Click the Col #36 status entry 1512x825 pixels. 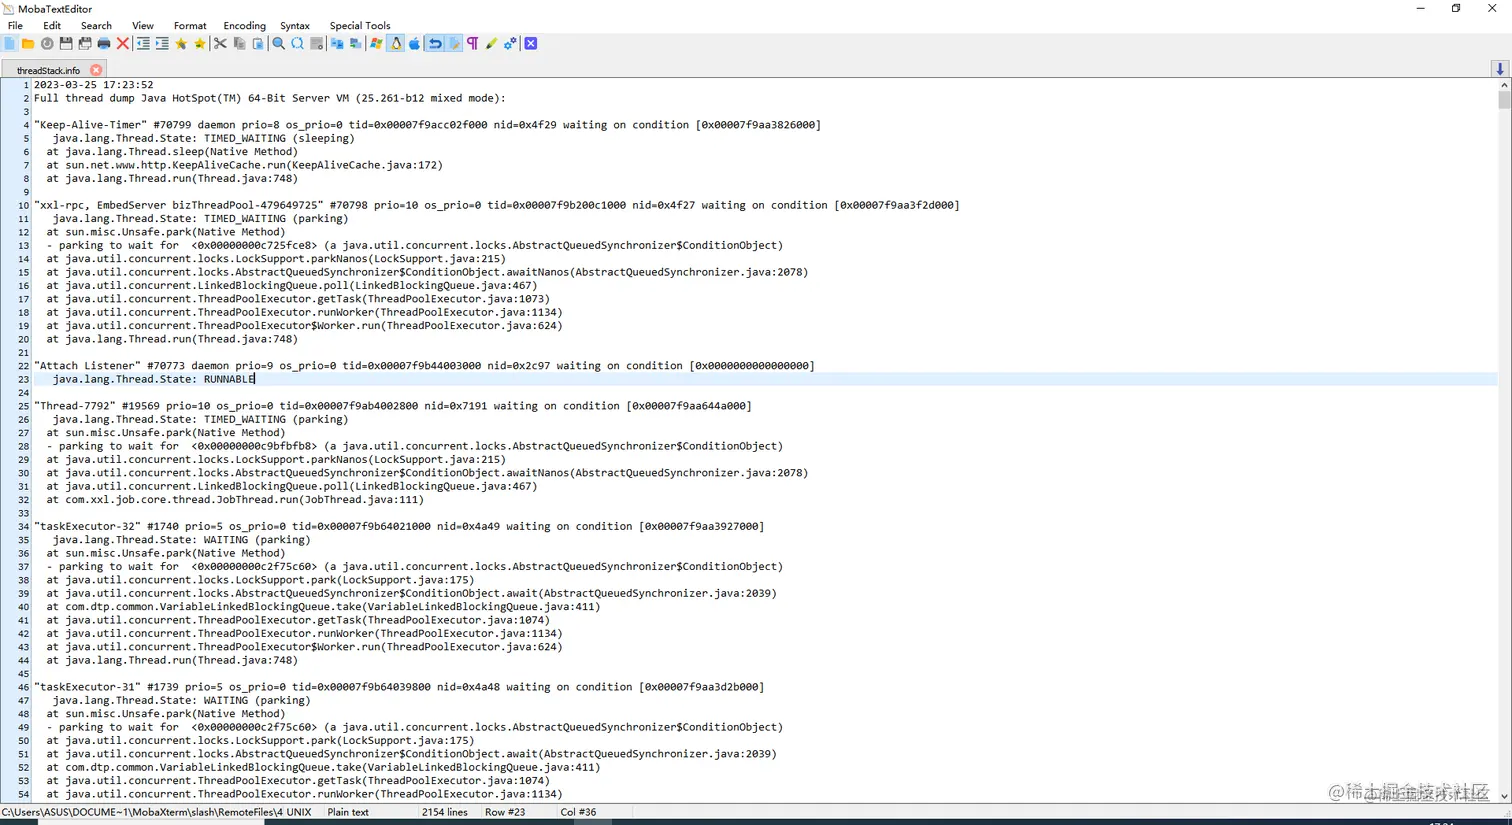coord(578,812)
